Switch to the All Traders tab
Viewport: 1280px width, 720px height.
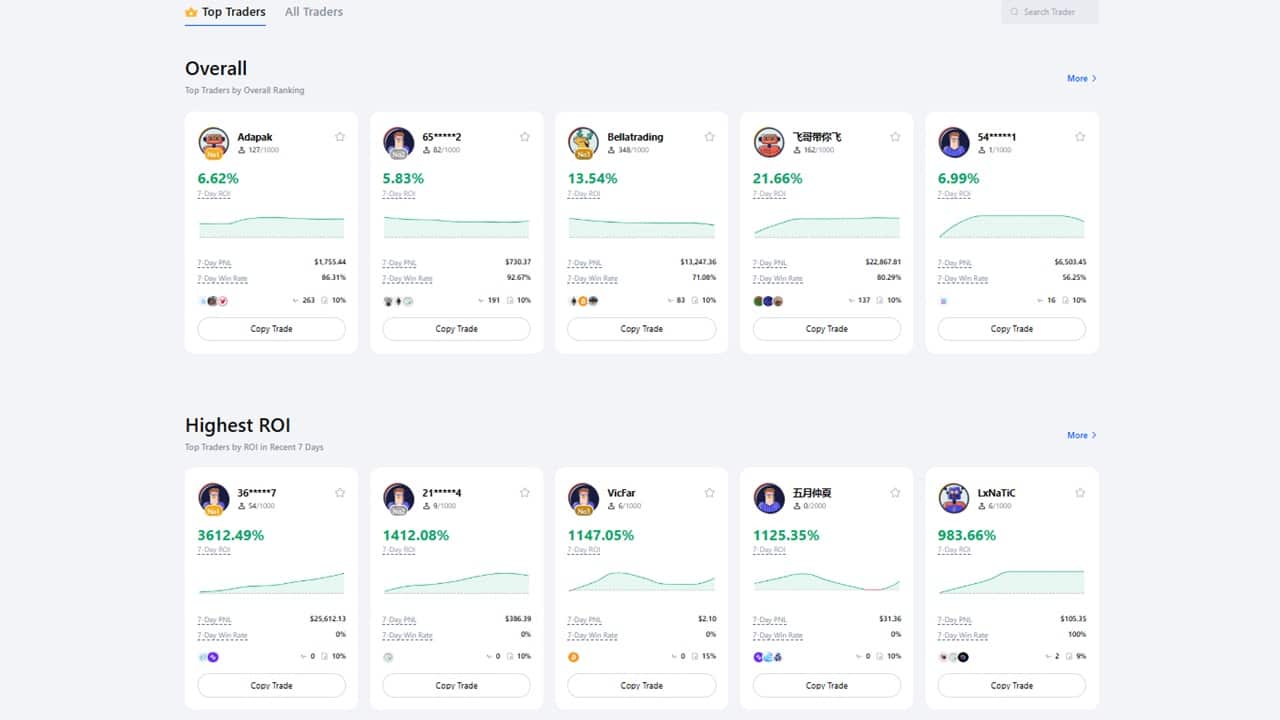pos(313,12)
